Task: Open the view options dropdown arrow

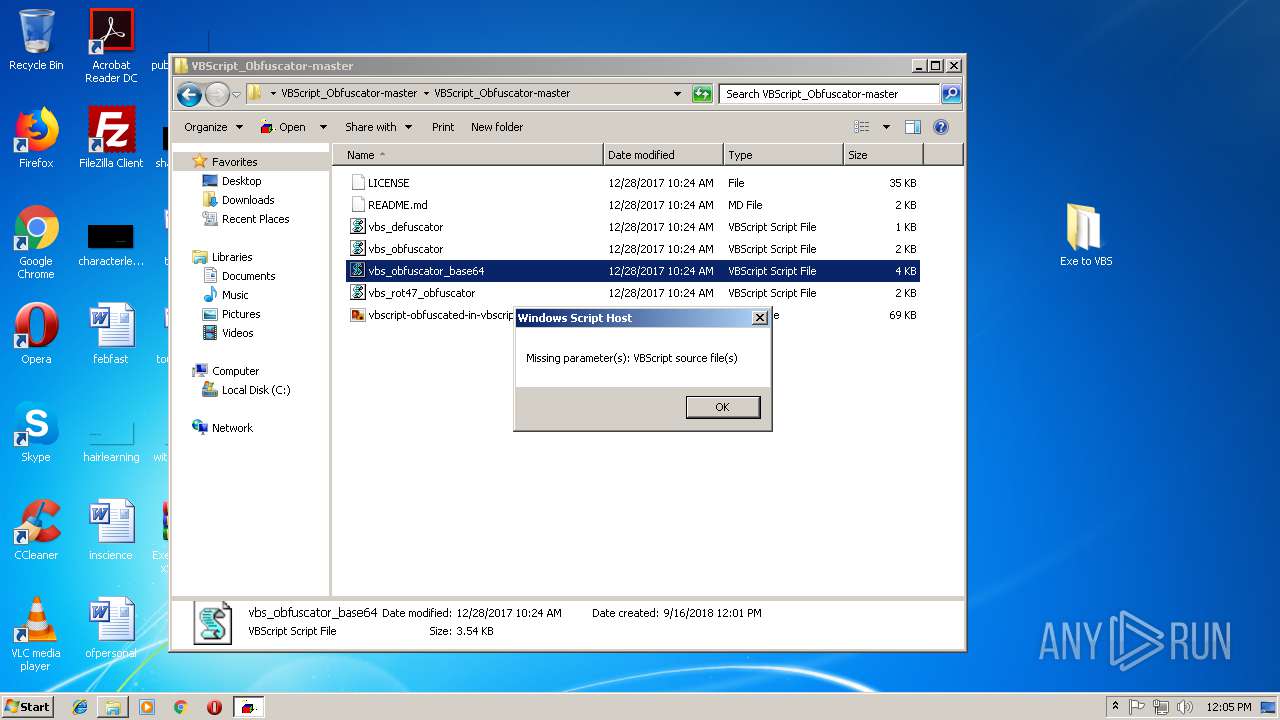Action: tap(886, 127)
